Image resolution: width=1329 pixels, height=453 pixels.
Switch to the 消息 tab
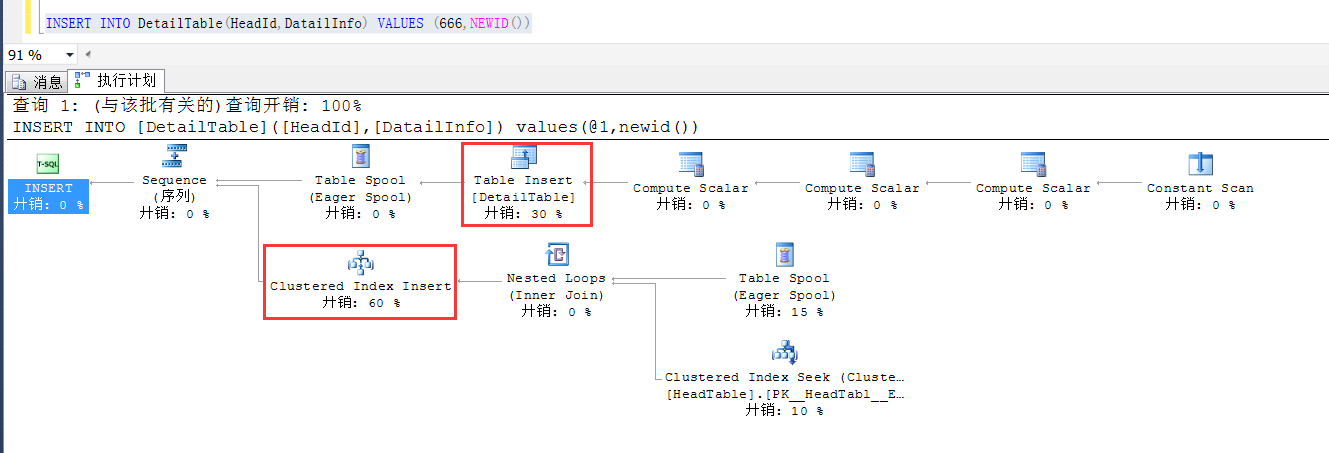37,82
